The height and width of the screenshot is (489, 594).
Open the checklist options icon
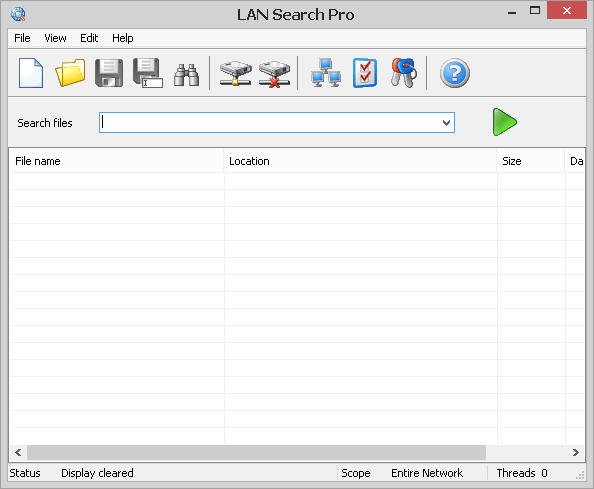tap(365, 73)
